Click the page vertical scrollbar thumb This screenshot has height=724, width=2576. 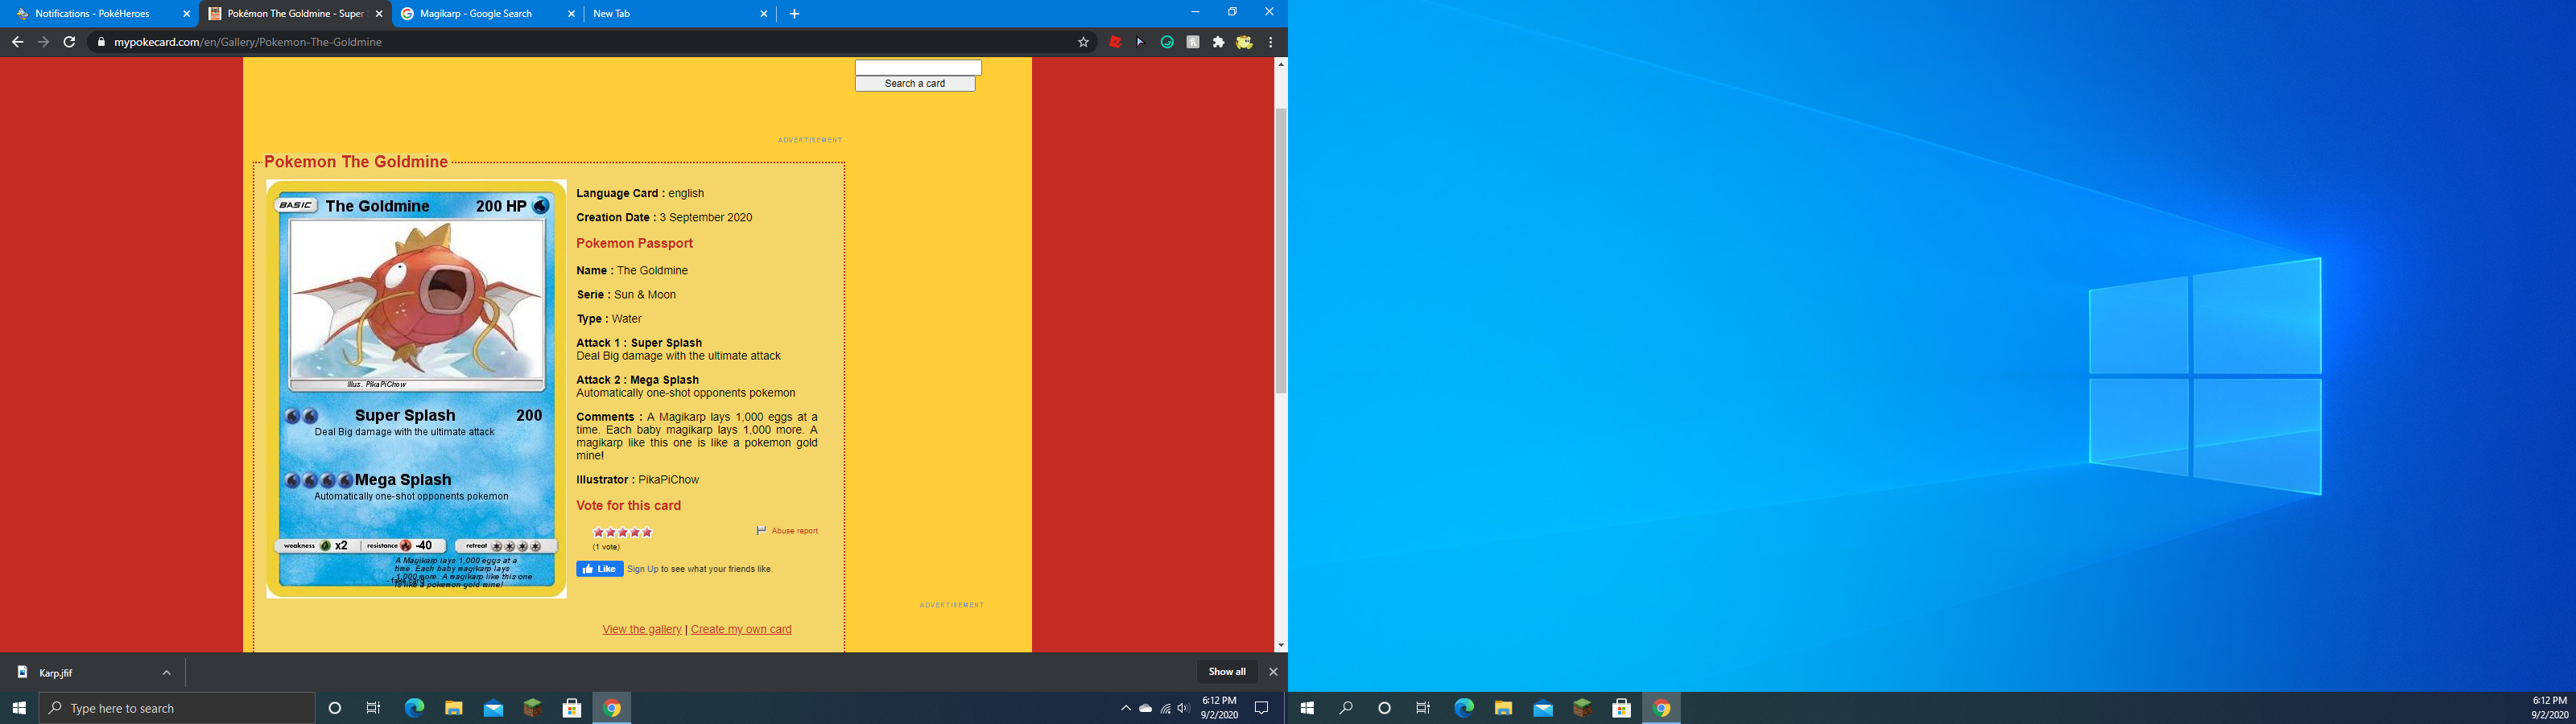pyautogui.click(x=1280, y=250)
